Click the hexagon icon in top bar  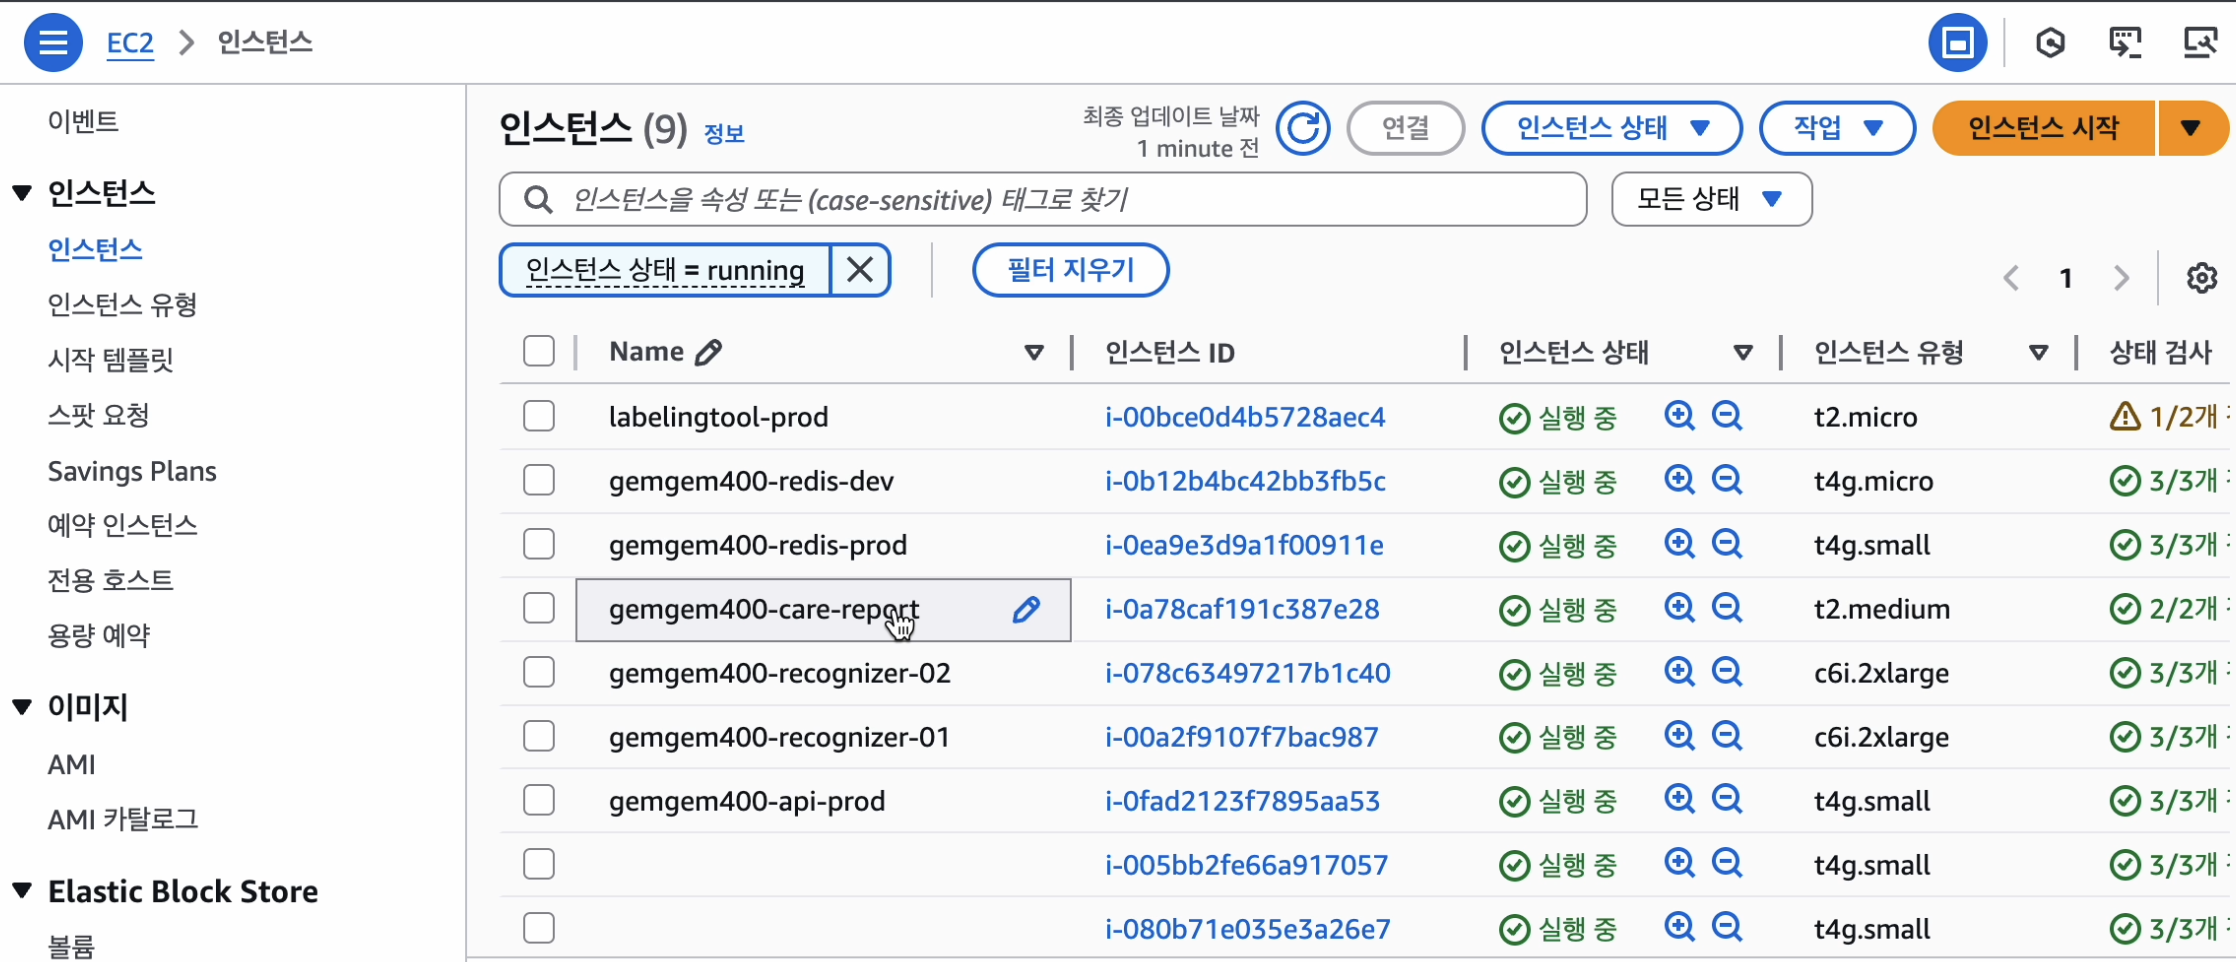(2050, 43)
